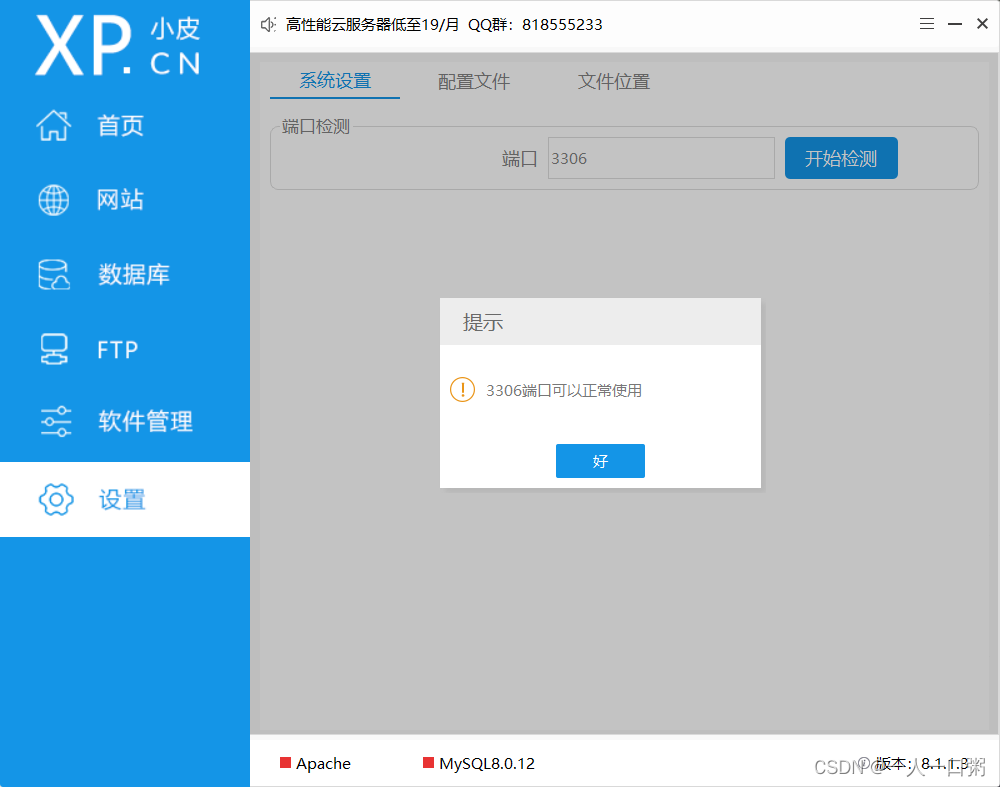Click the warning icon in the 提示 dialog
This screenshot has height=787, width=1000.
tap(462, 390)
